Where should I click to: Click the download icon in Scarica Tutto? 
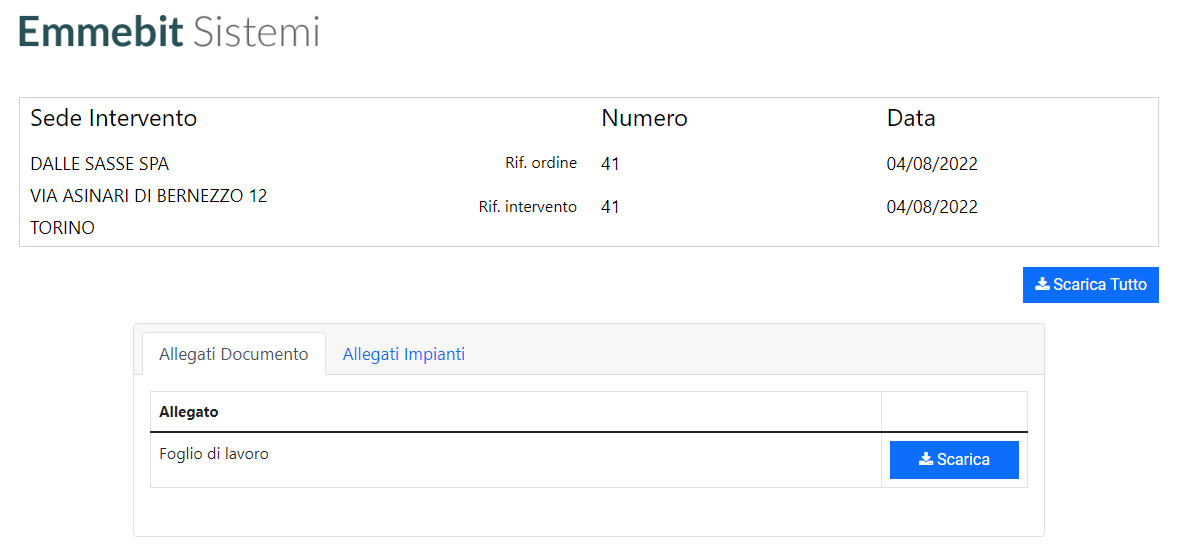[1042, 284]
